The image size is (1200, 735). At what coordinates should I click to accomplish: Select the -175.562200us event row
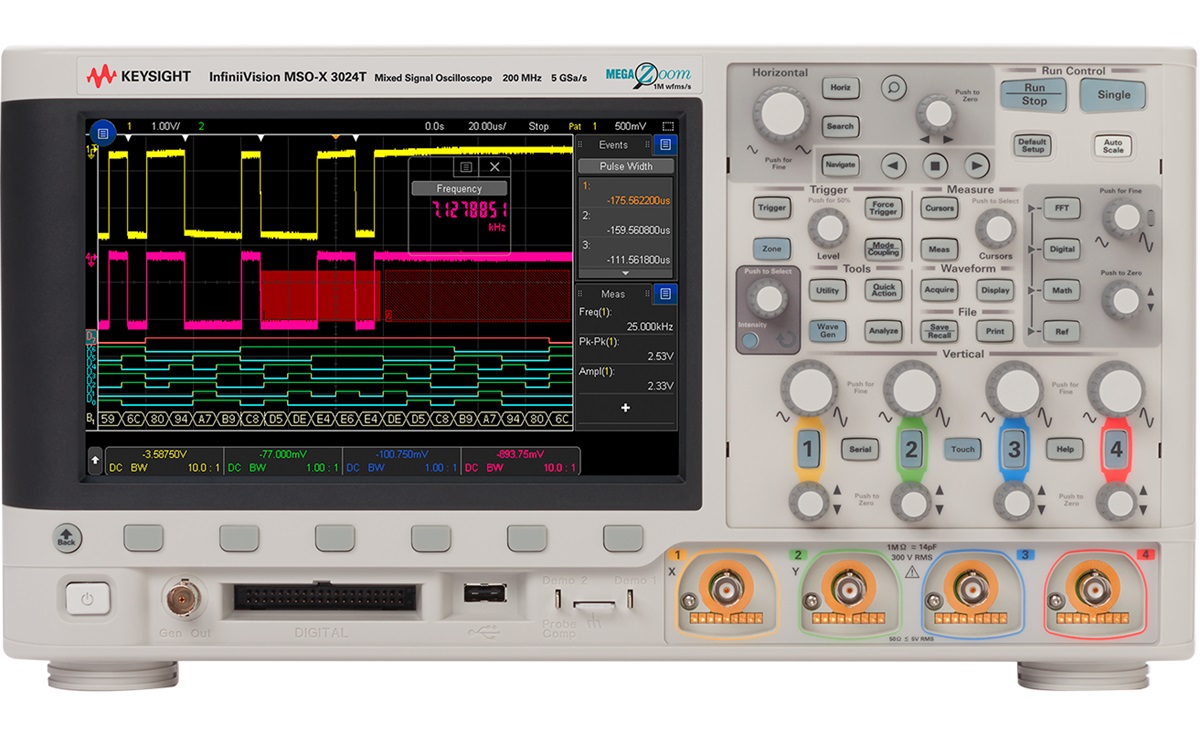(626, 193)
